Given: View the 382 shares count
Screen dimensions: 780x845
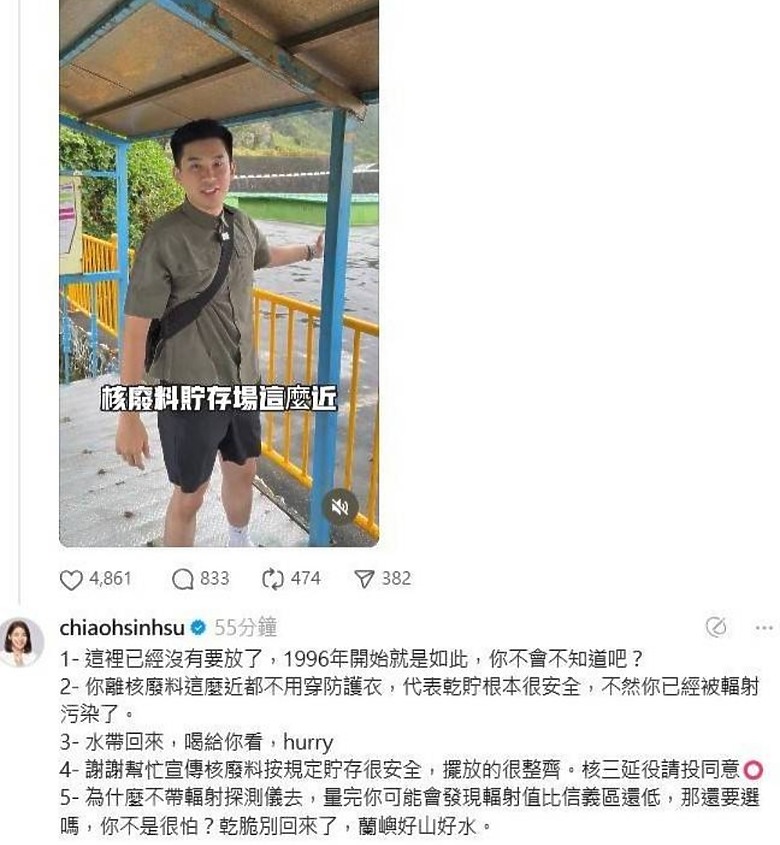Looking at the screenshot, I should click(x=396, y=579).
